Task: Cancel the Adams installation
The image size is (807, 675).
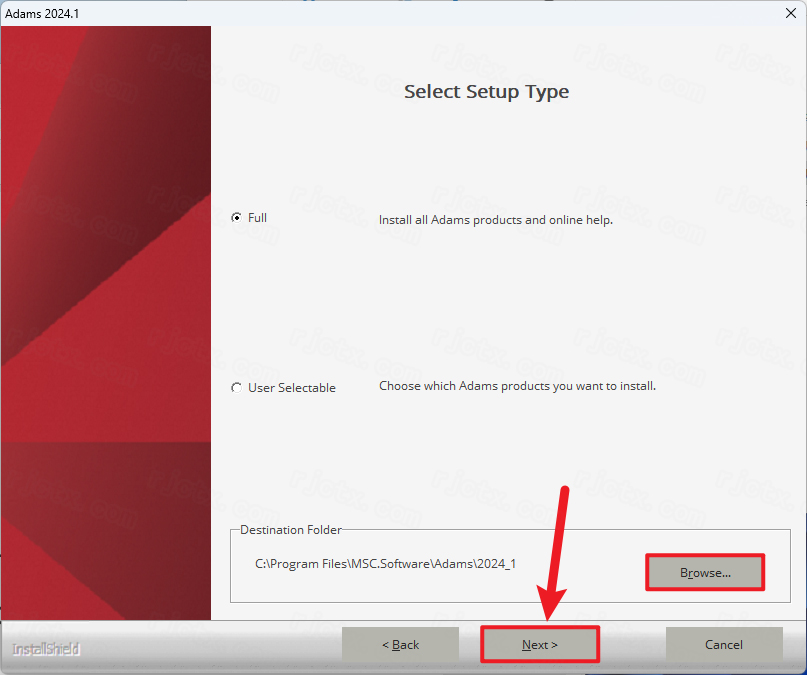Action: (x=724, y=644)
